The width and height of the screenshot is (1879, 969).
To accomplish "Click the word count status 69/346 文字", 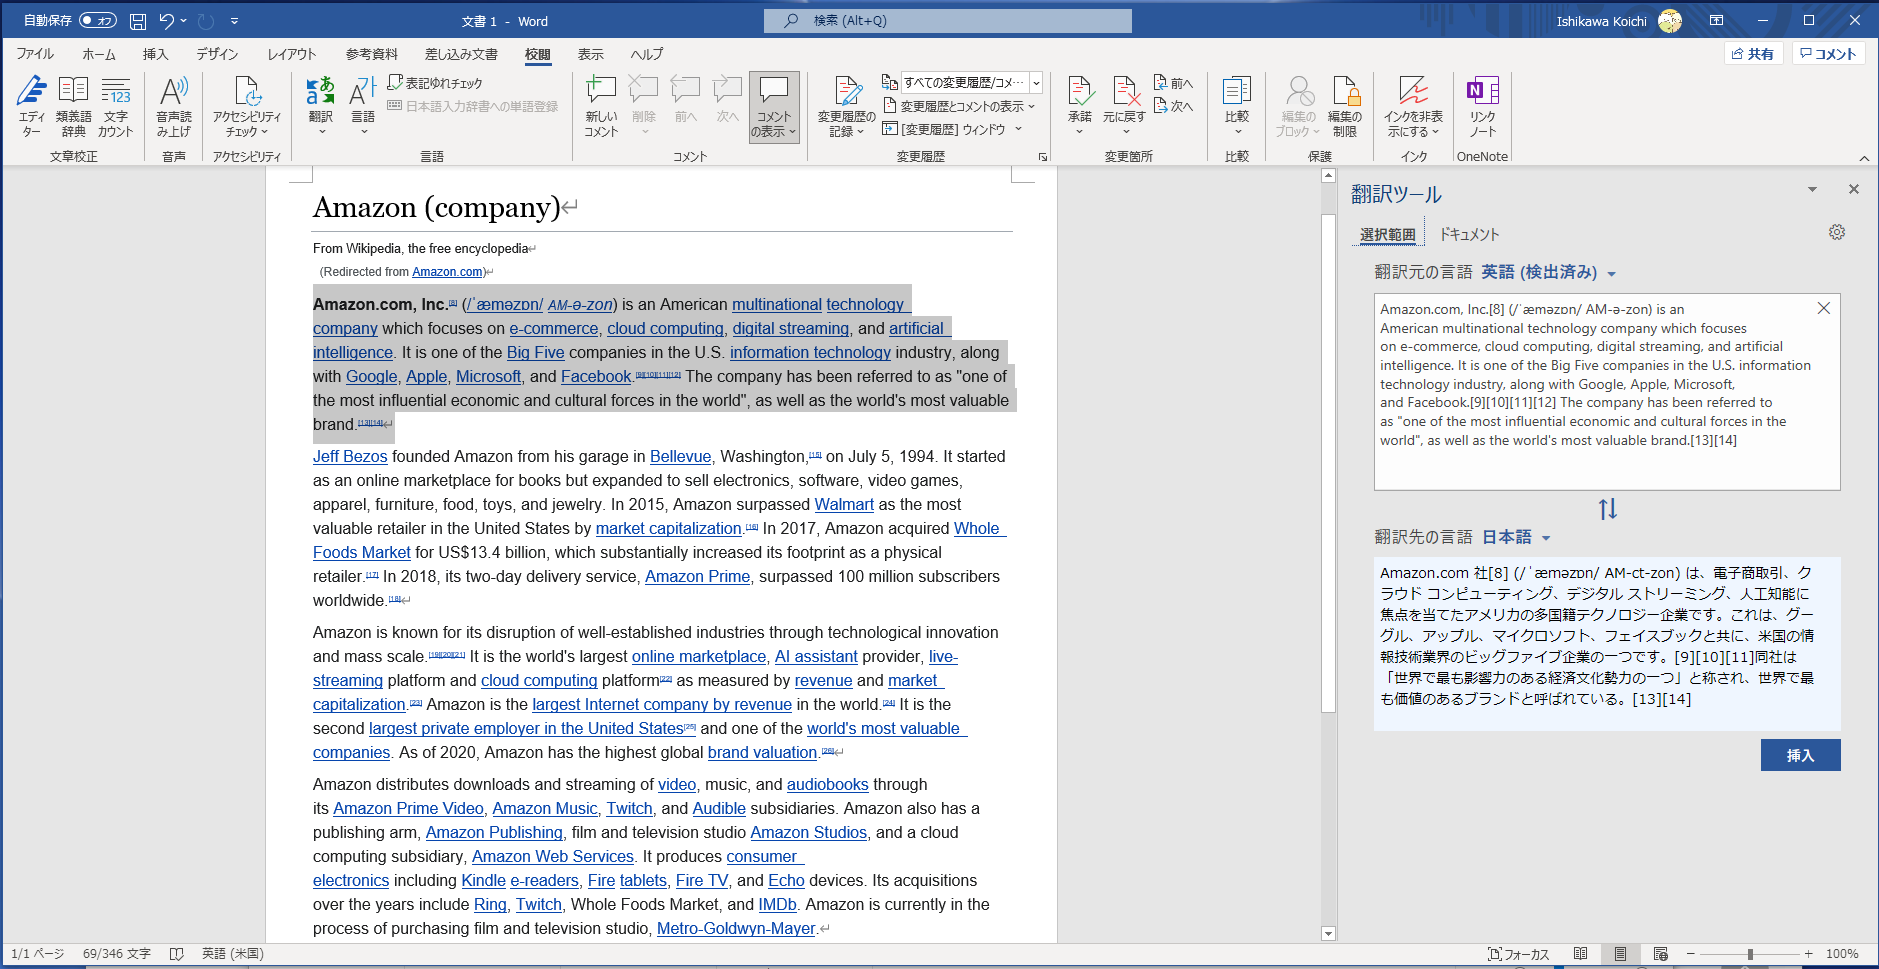I will [x=116, y=954].
